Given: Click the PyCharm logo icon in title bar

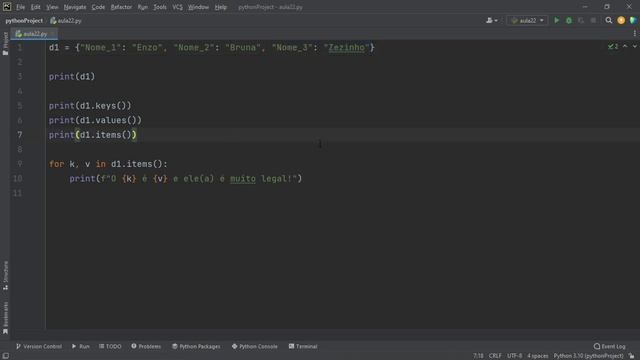Looking at the screenshot, I should click(x=7, y=7).
